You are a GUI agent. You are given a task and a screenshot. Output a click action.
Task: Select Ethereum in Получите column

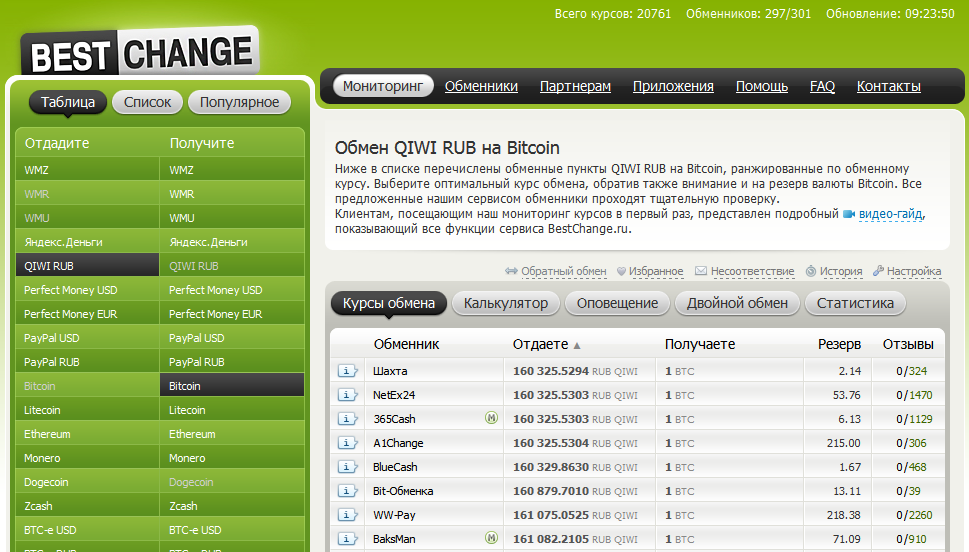point(232,434)
